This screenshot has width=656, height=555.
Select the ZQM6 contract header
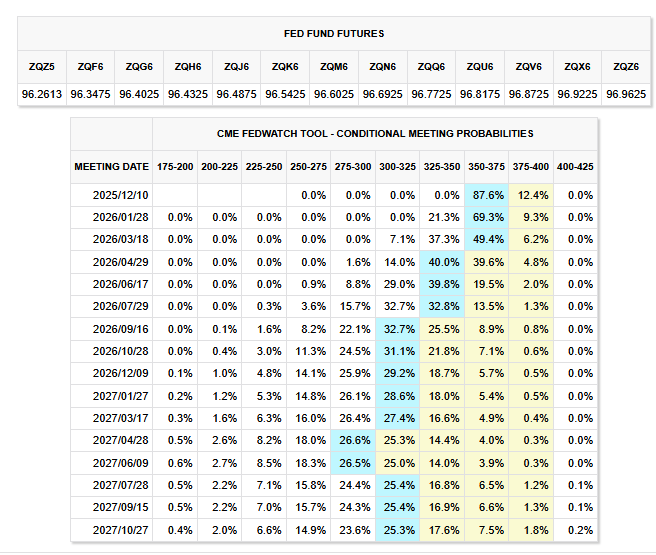point(334,66)
